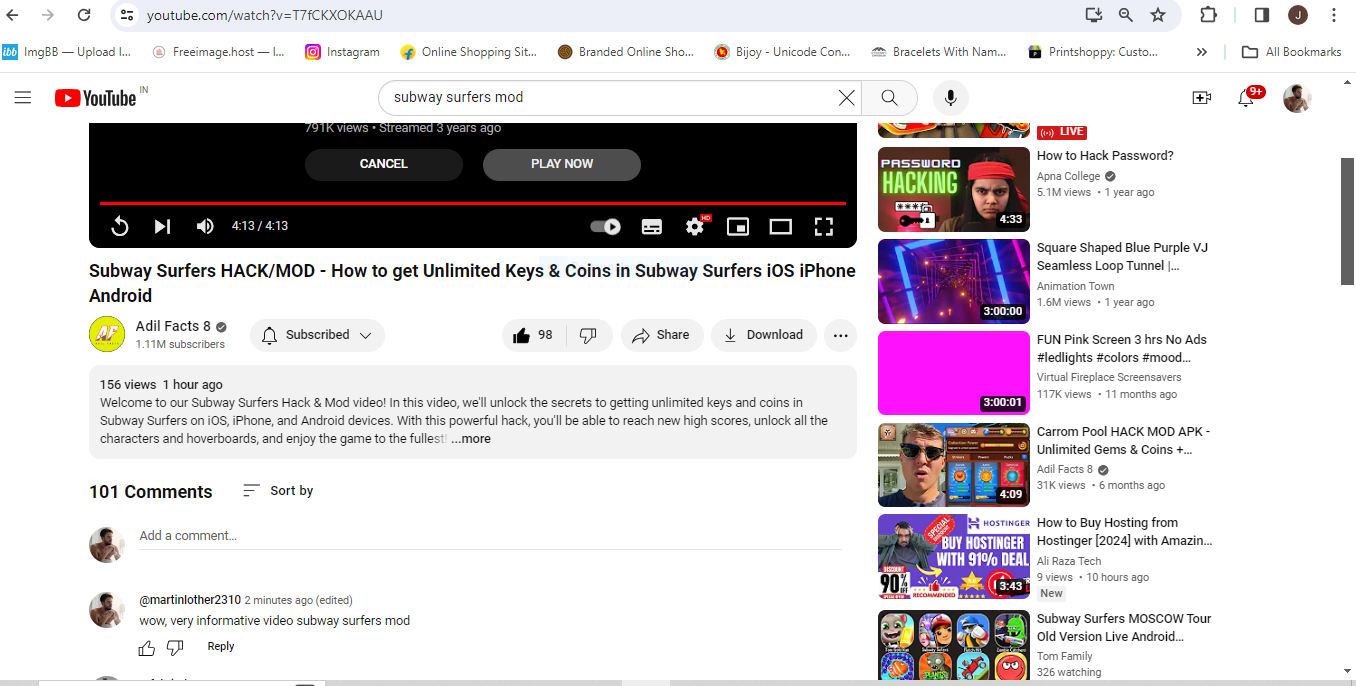Image resolution: width=1356 pixels, height=686 pixels.
Task: Open player settings gear
Action: [x=695, y=226]
